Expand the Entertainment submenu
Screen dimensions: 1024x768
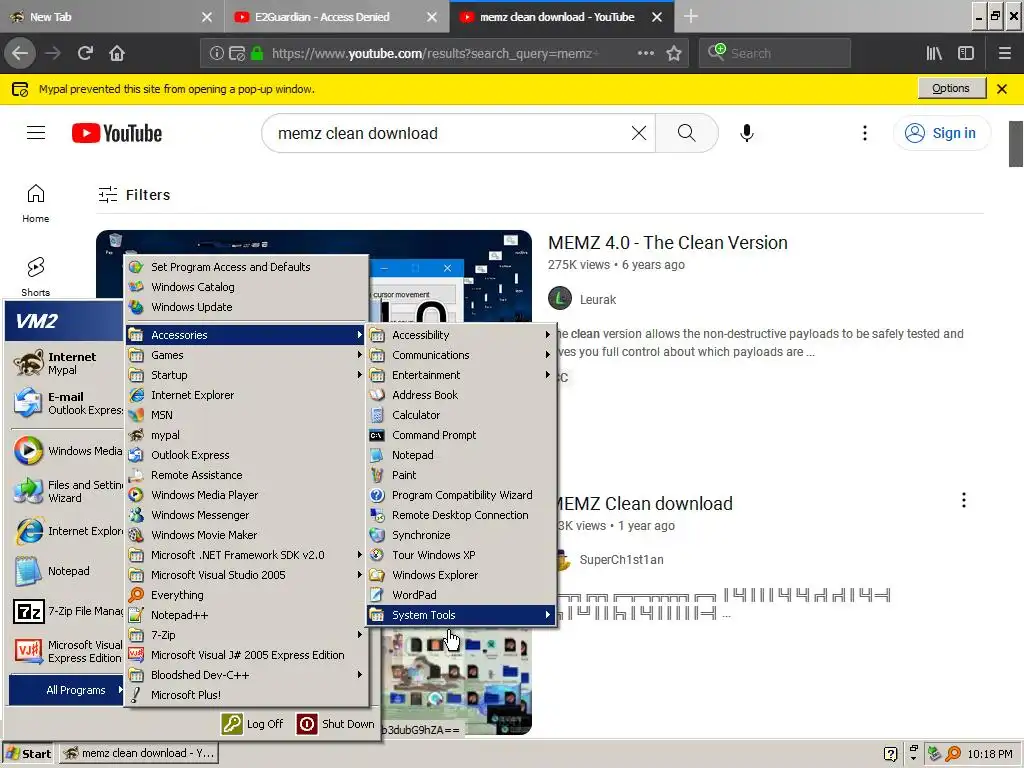(461, 375)
